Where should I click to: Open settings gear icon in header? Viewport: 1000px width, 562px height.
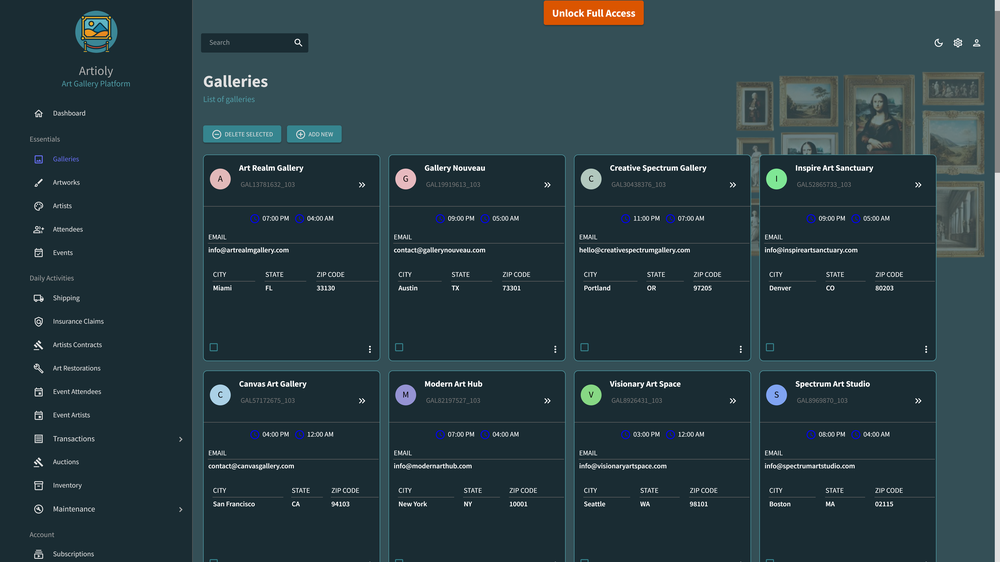958,43
